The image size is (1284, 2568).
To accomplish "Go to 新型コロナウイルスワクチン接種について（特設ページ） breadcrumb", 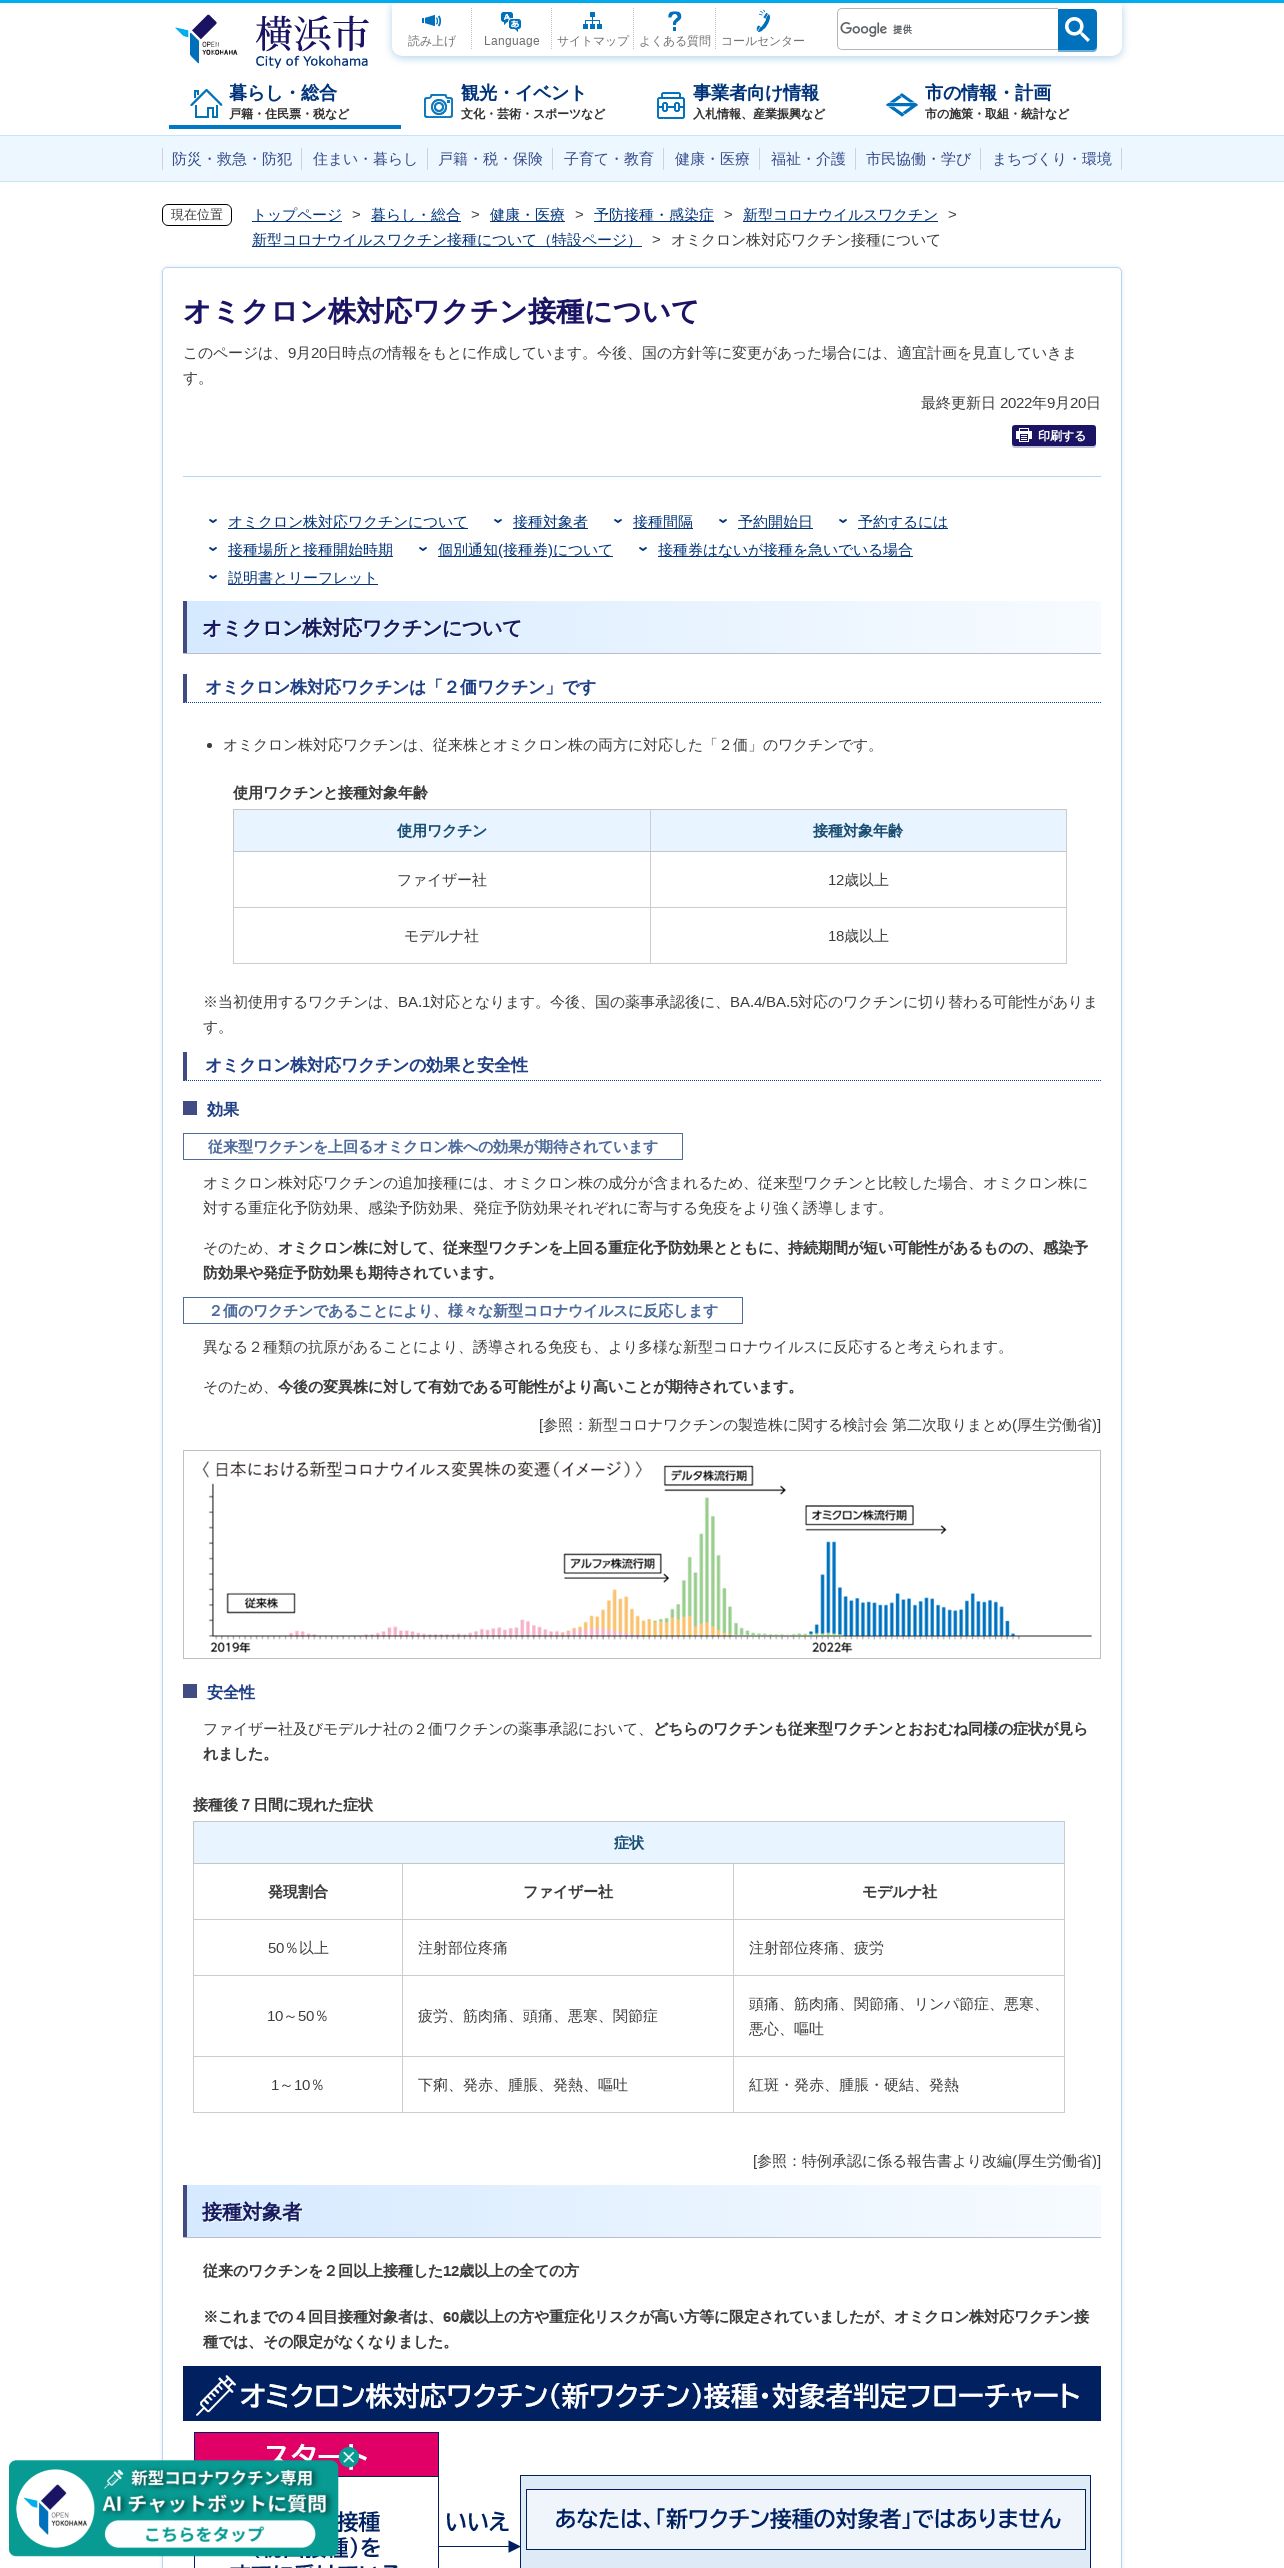I will coord(447,240).
